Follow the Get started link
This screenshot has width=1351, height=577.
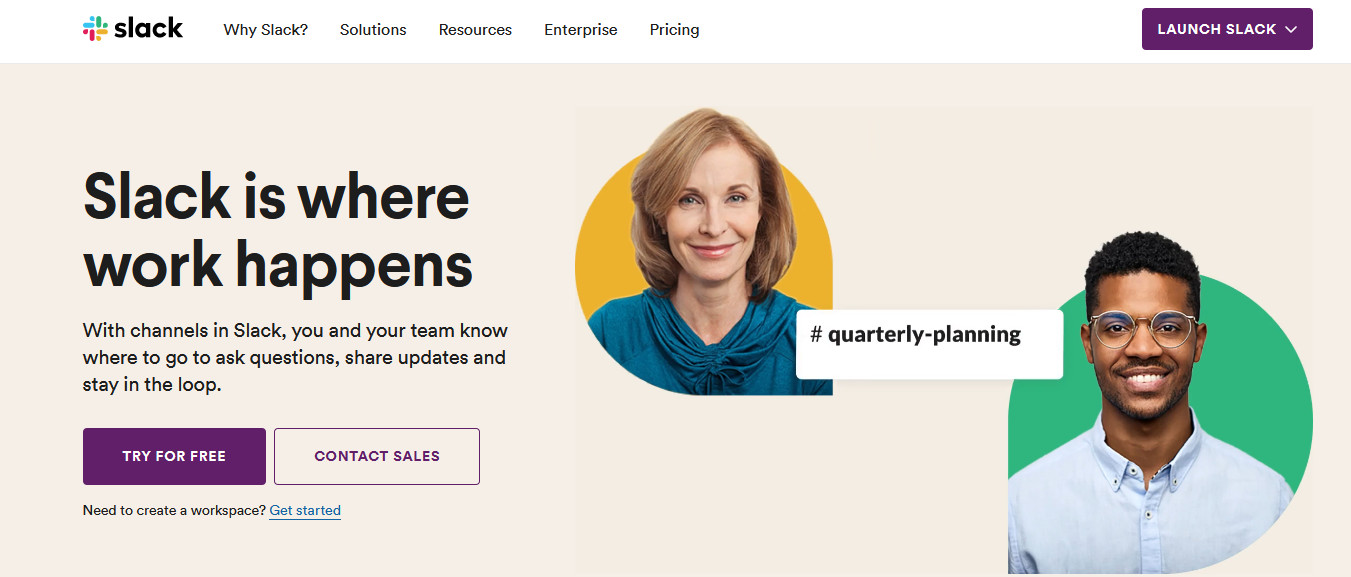(305, 510)
